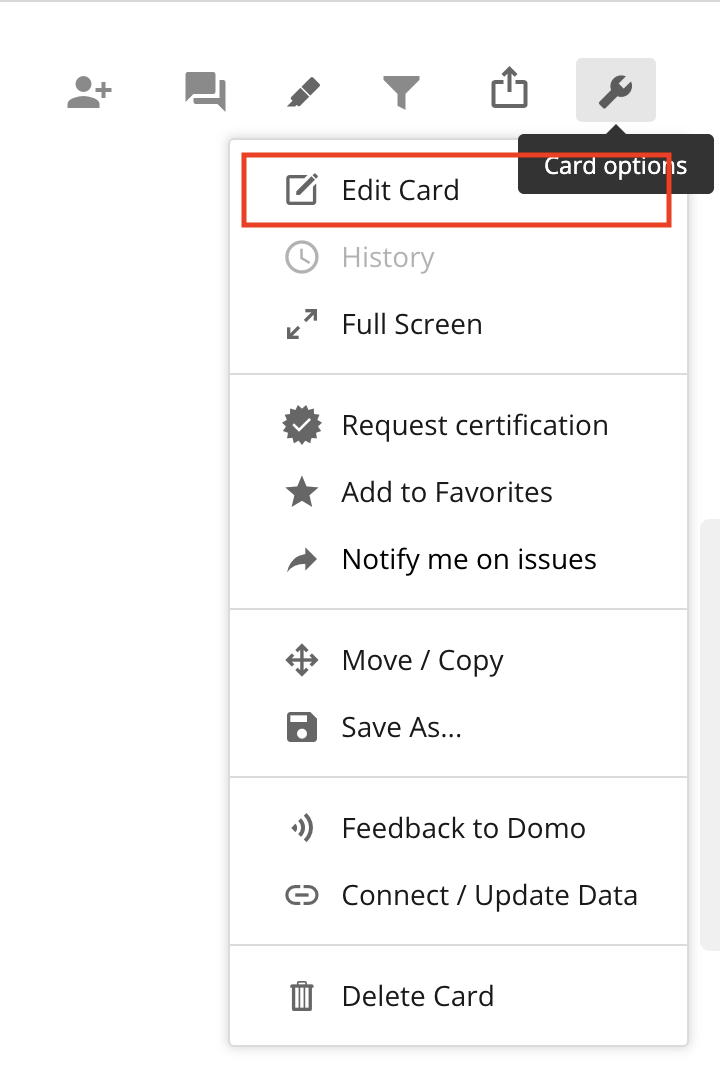Click the Save As floppy disk icon
This screenshot has width=720, height=1074.
pyautogui.click(x=301, y=727)
